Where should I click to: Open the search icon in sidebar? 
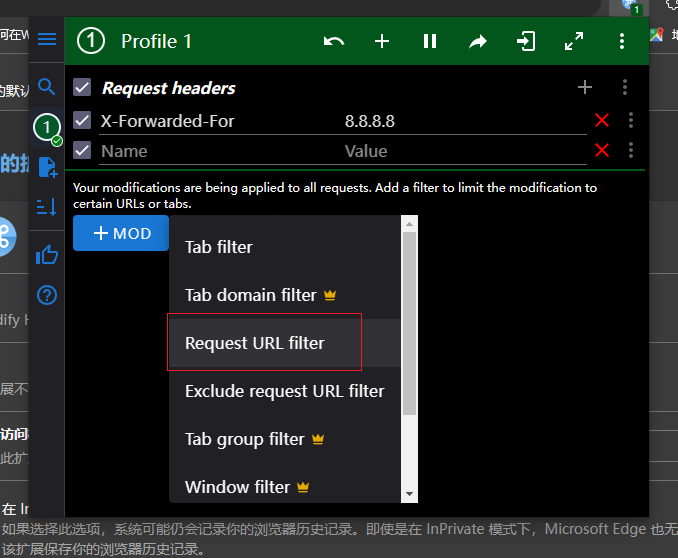pos(47,87)
